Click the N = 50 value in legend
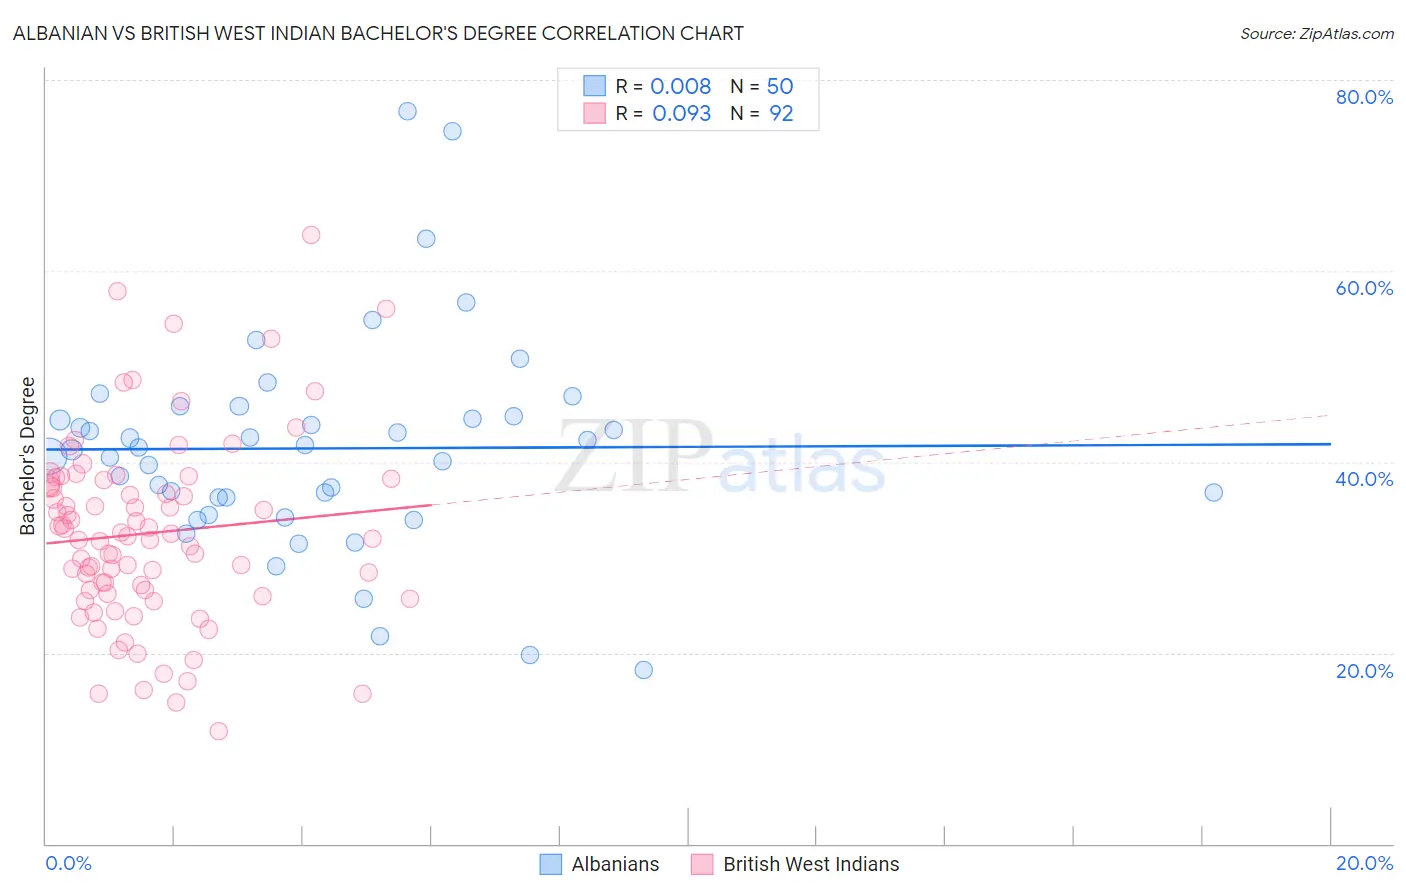The image size is (1406, 892). pos(762,86)
